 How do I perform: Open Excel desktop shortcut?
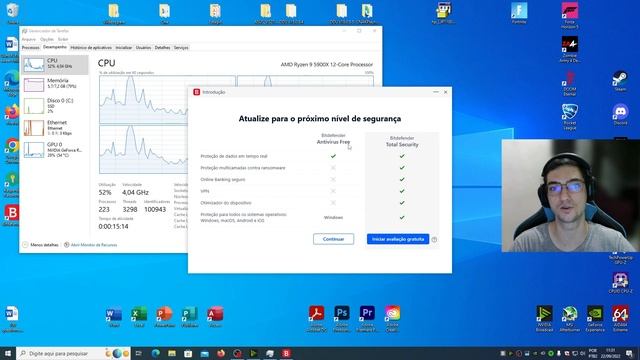pyautogui.click(x=139, y=317)
